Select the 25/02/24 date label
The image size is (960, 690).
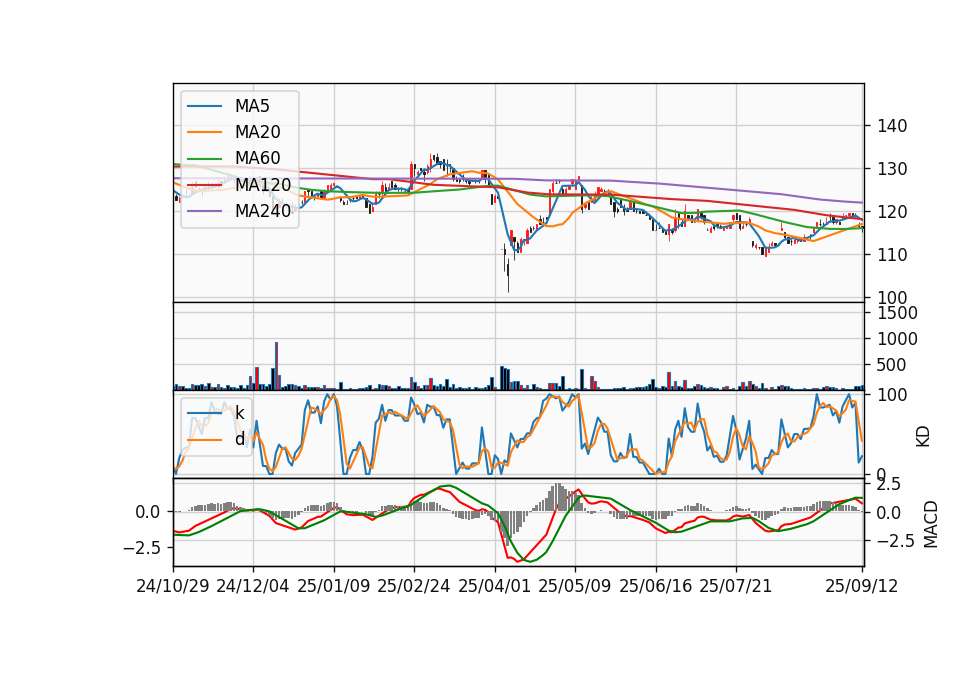414,586
